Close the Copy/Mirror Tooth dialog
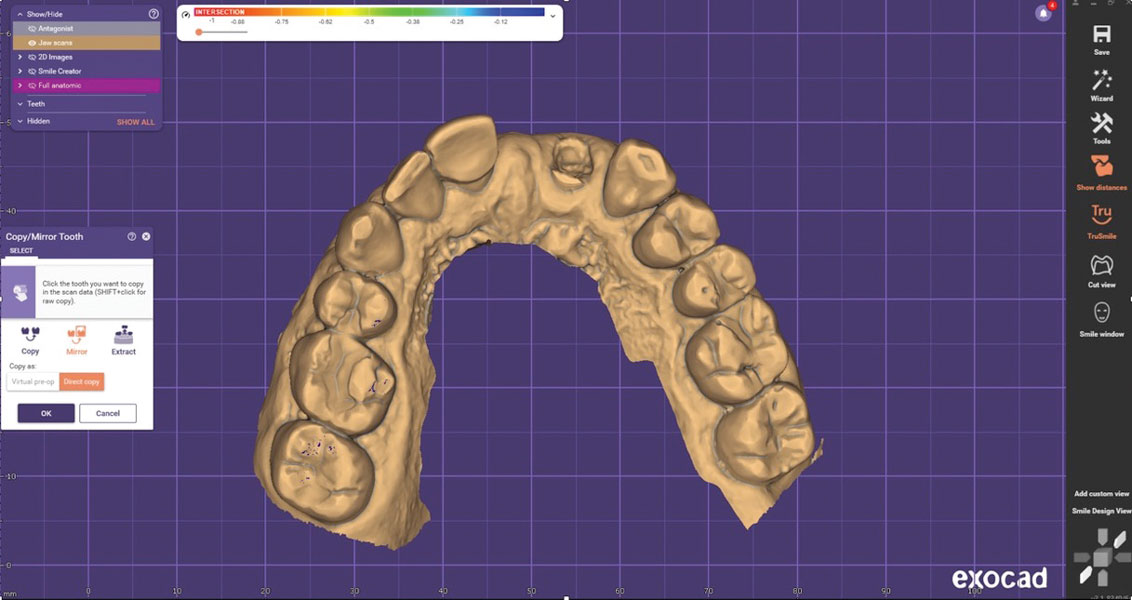 coord(147,236)
